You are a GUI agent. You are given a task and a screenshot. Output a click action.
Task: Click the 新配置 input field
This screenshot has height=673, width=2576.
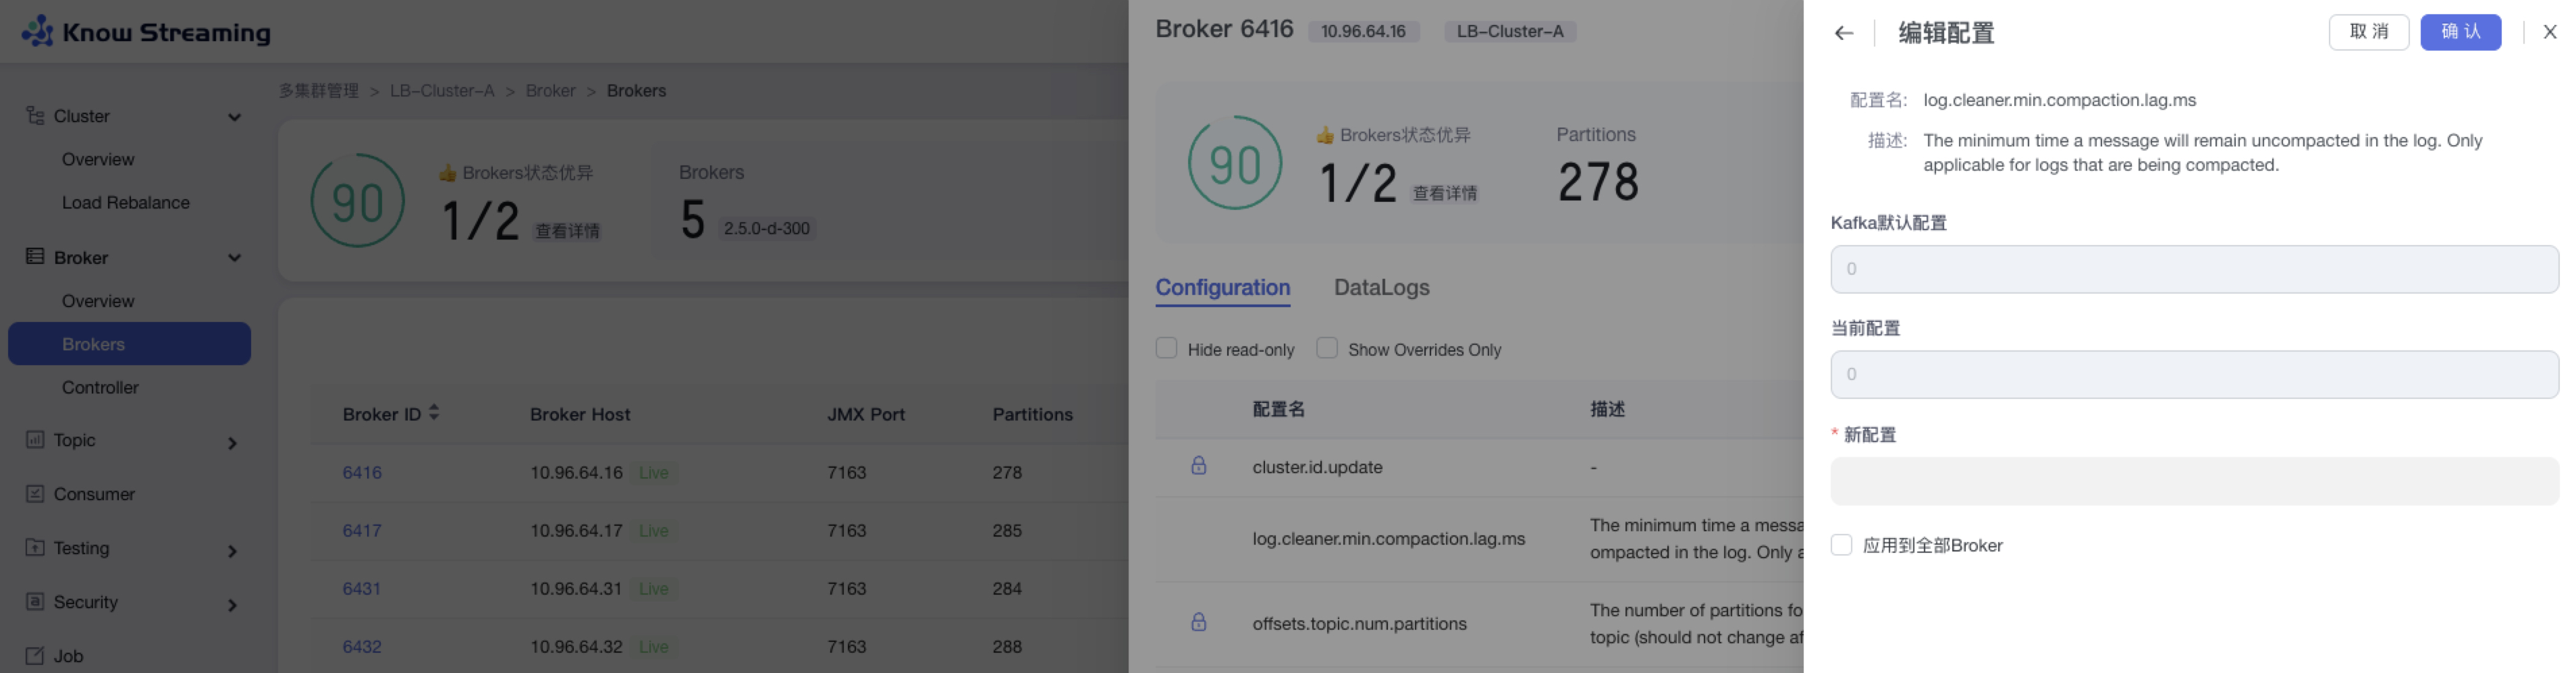[x=2190, y=481]
